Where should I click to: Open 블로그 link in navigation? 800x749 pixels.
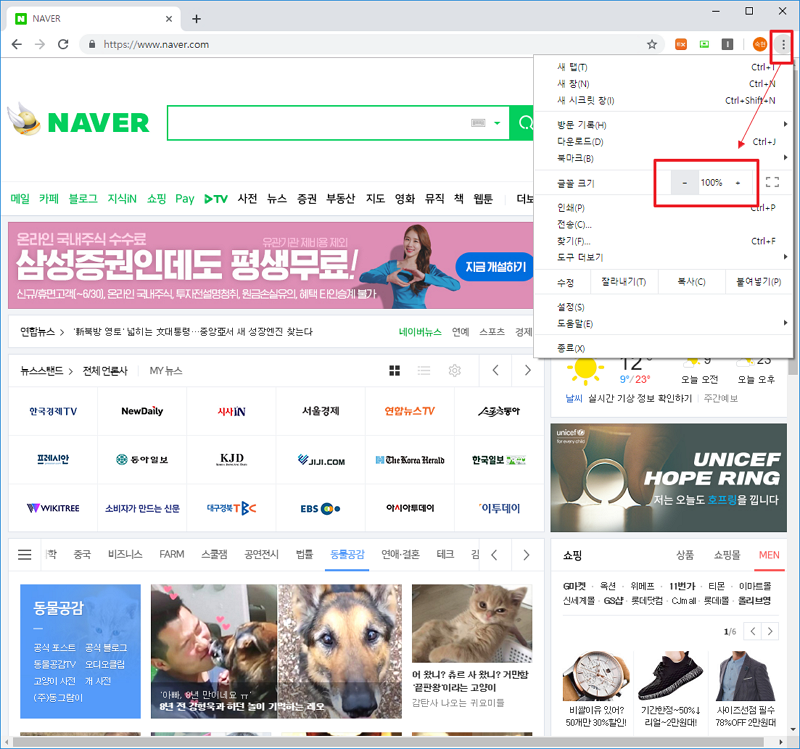click(83, 198)
